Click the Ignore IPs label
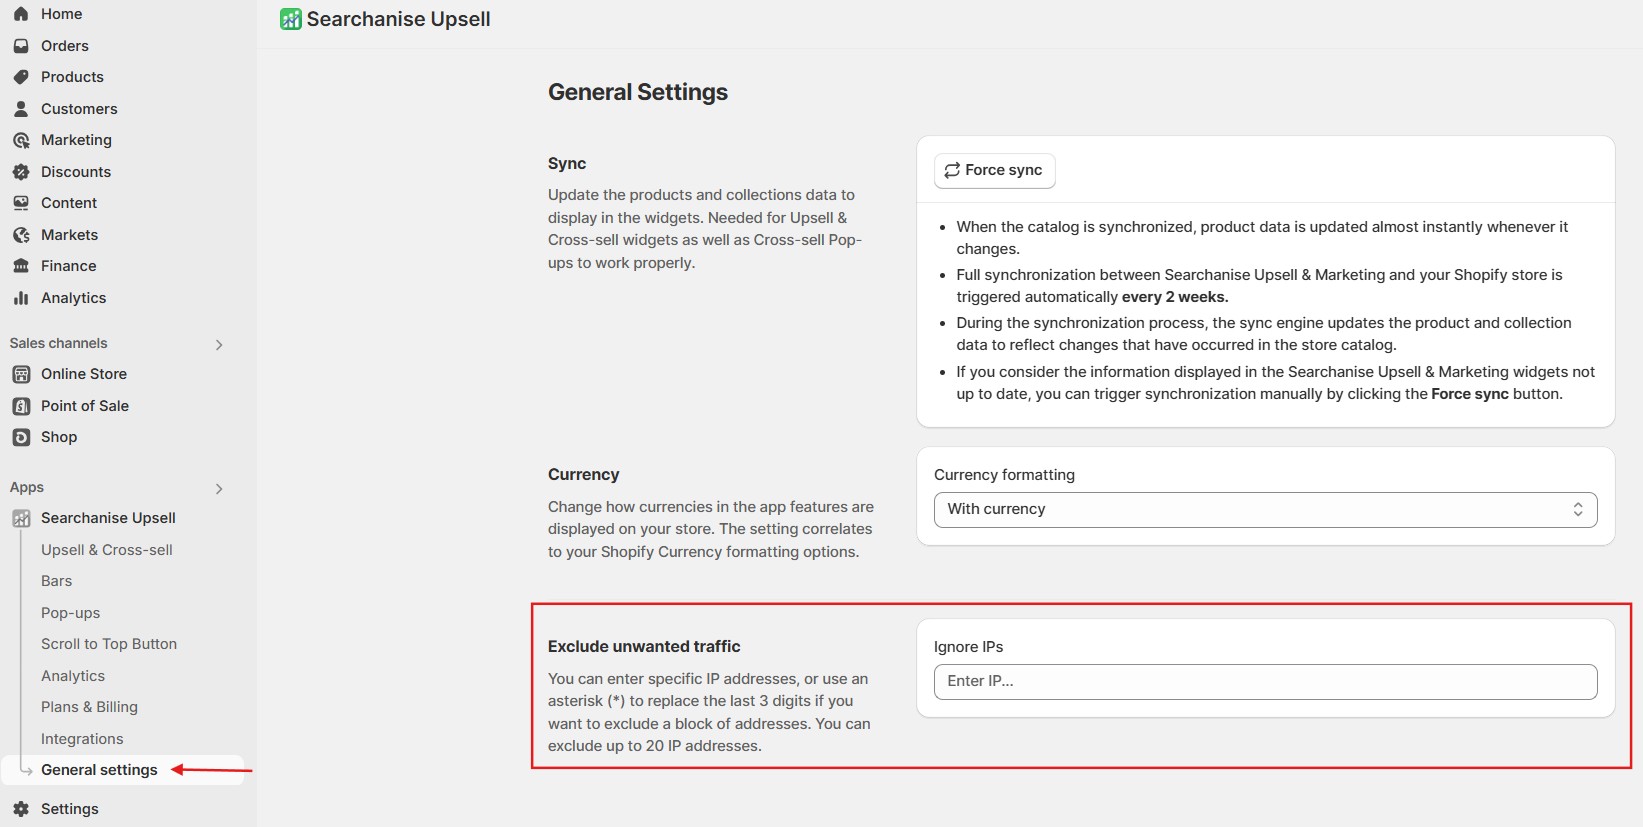The height and width of the screenshot is (827, 1643). (x=968, y=647)
